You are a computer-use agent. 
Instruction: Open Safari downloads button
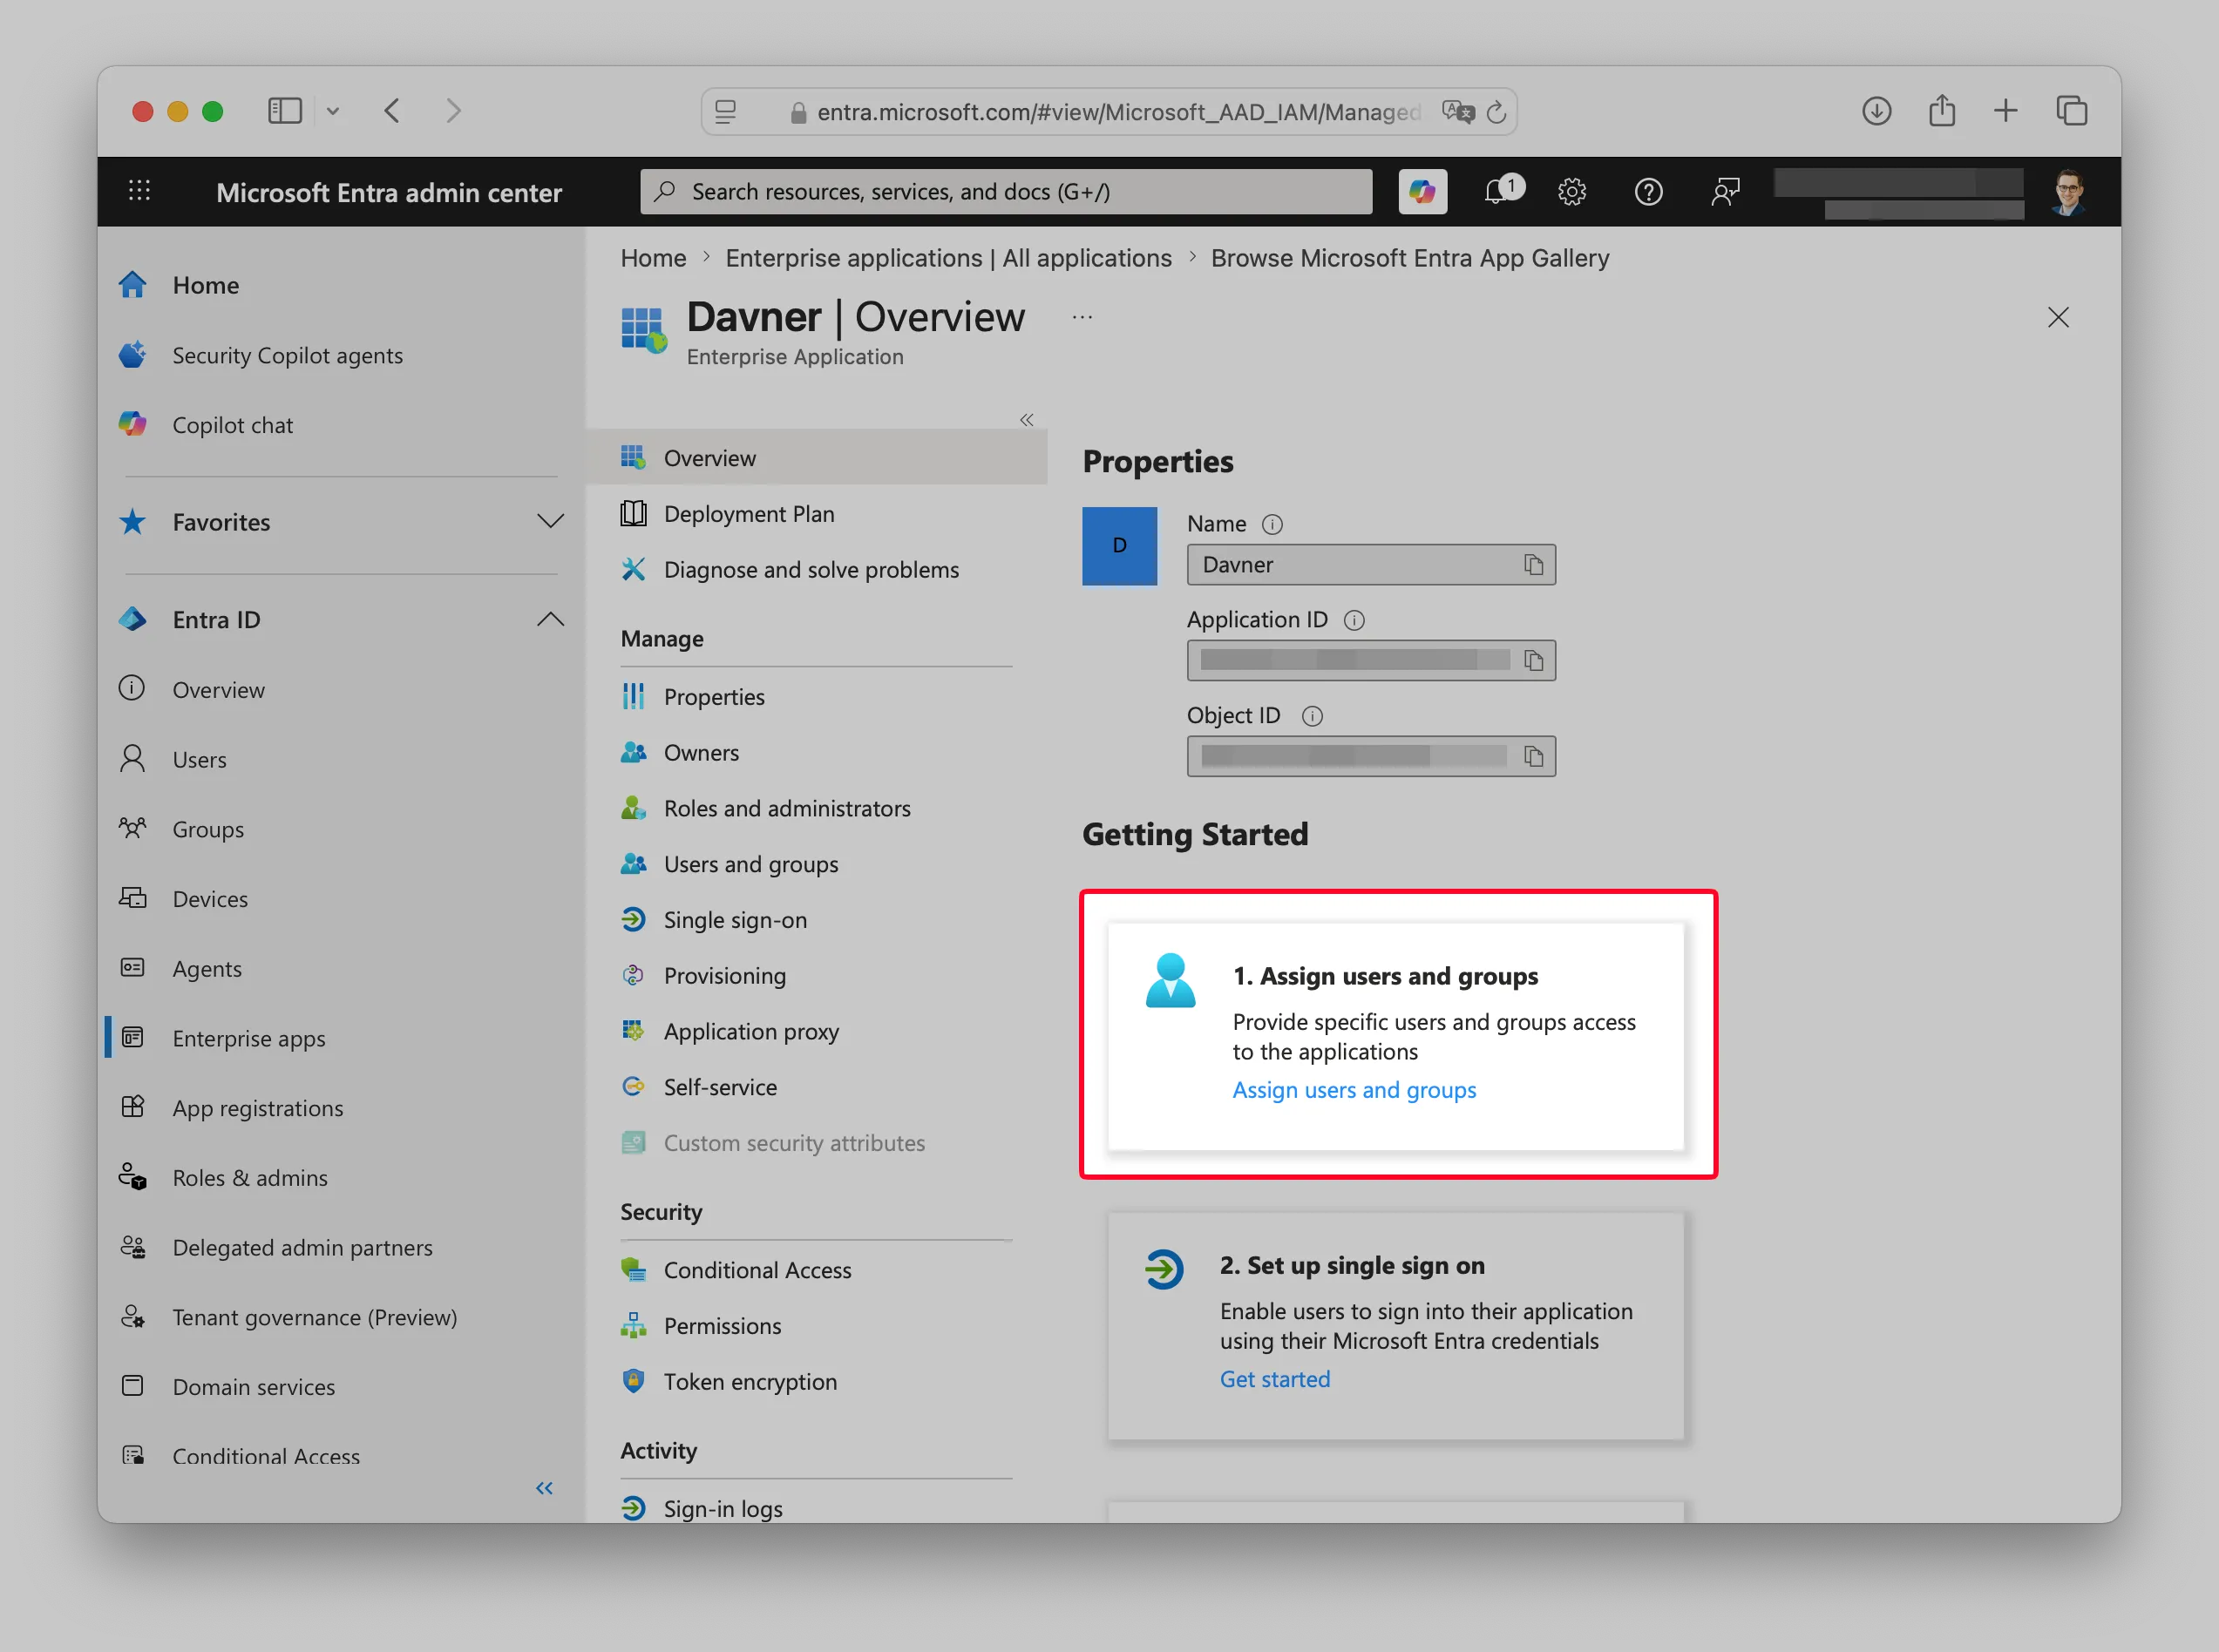coord(1876,110)
